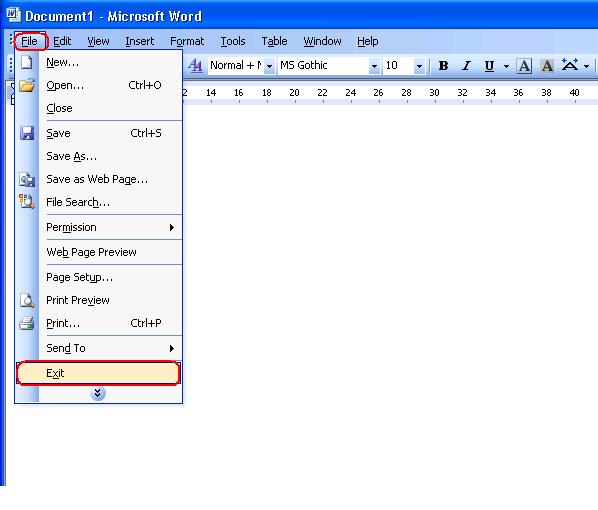Open the Insert menu
This screenshot has height=510, width=598.
coord(140,41)
